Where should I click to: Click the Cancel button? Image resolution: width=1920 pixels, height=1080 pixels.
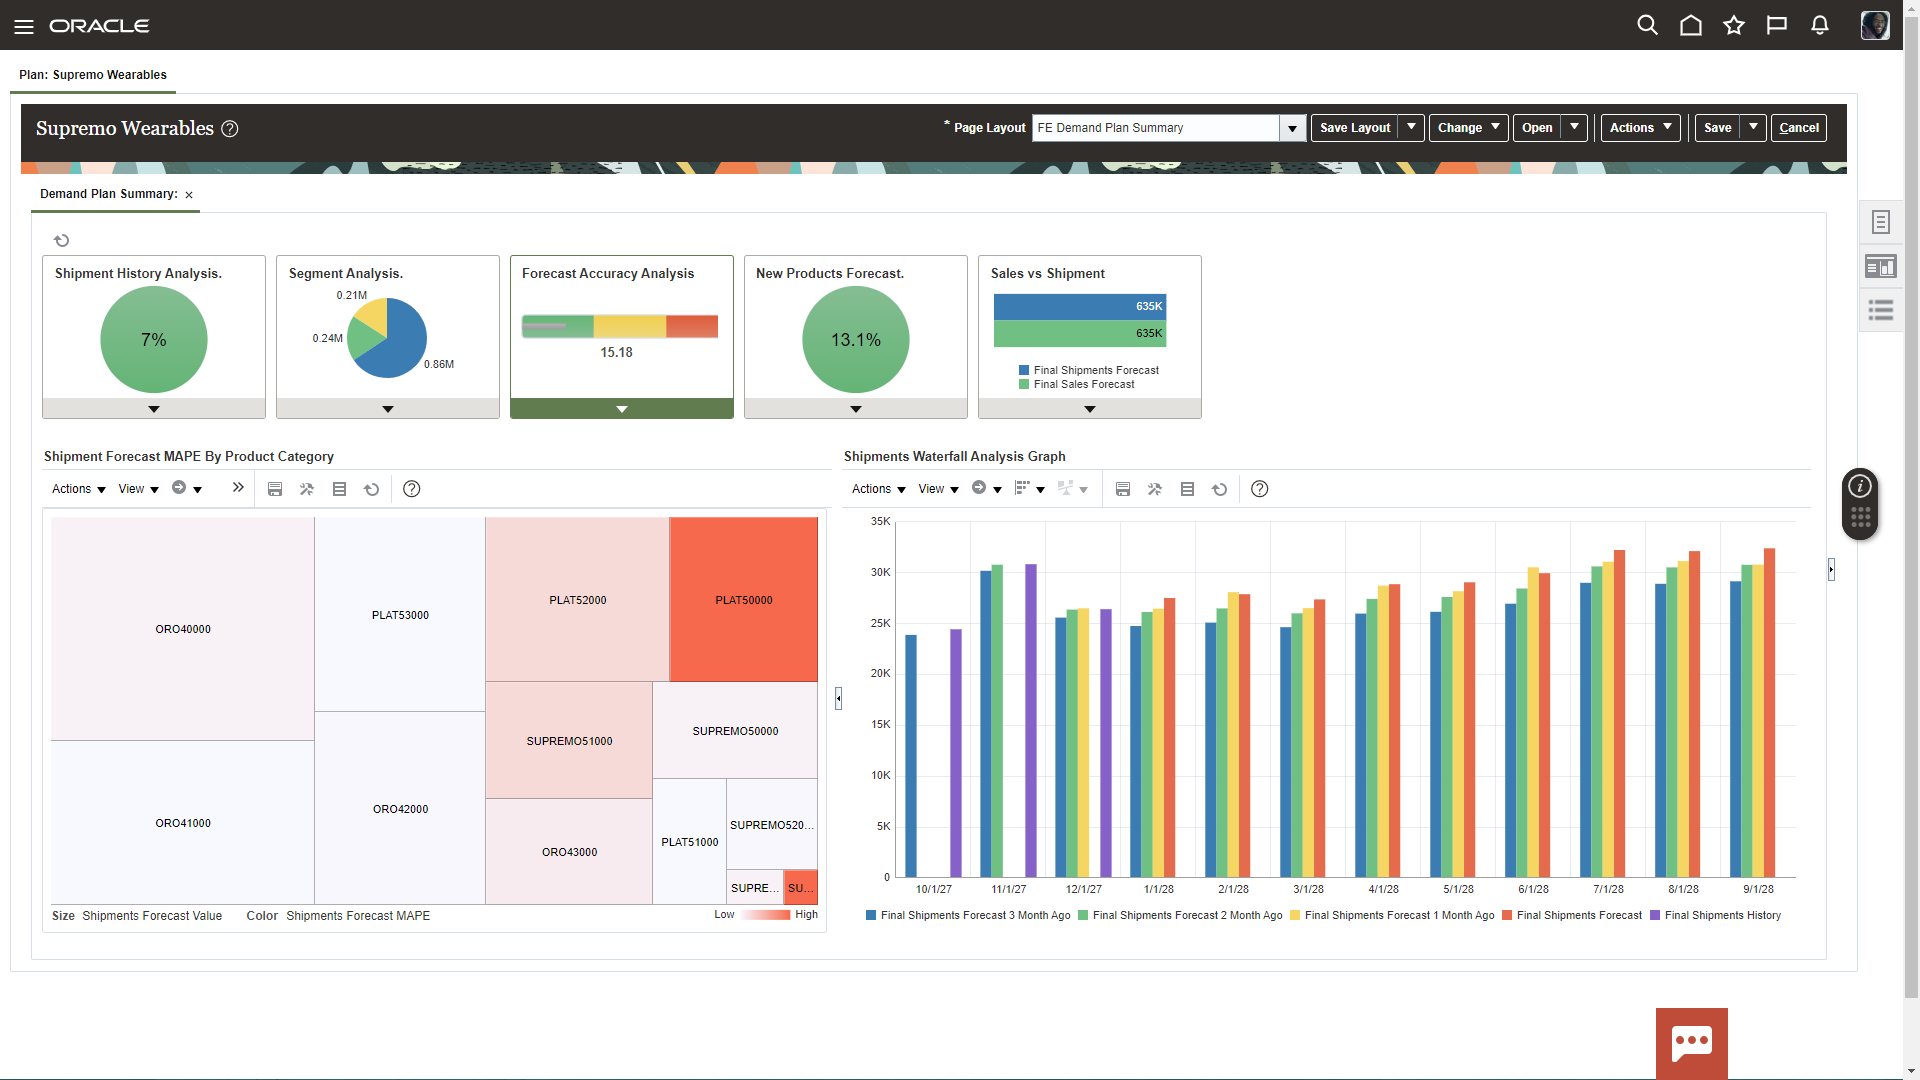[1798, 128]
